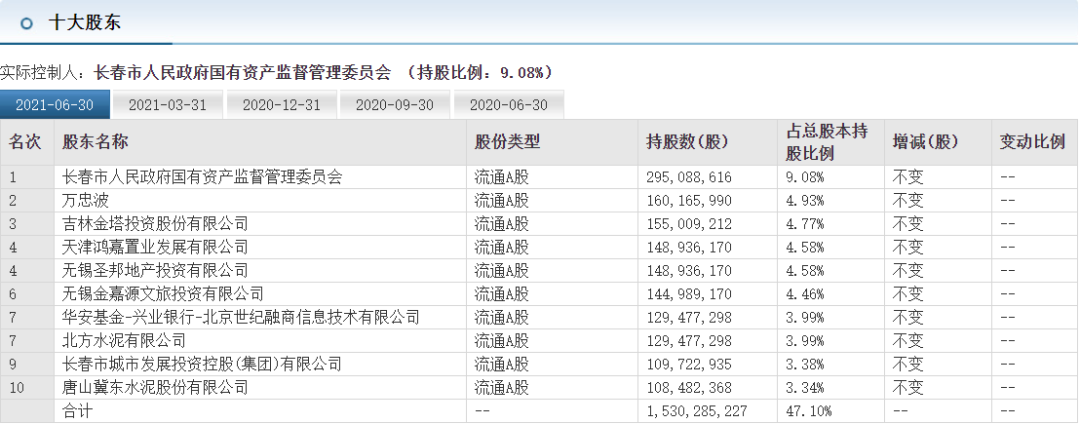This screenshot has height=424, width=1080.
Task: Switch to the 2021-03-31 tab
Action: pos(167,105)
